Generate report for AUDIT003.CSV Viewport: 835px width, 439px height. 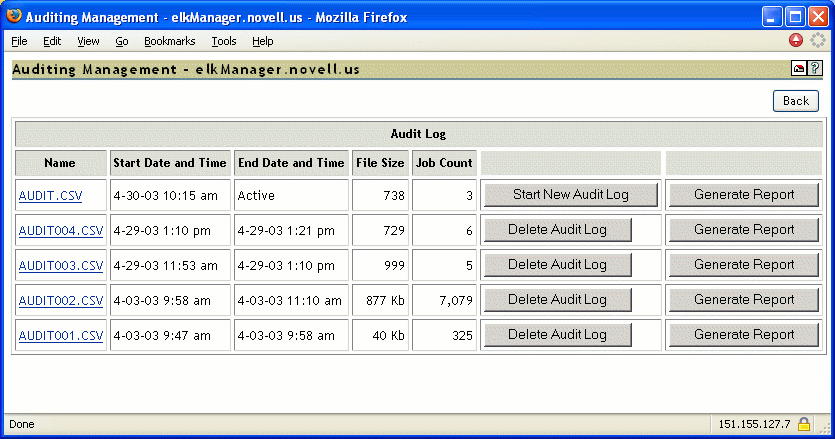[744, 265]
